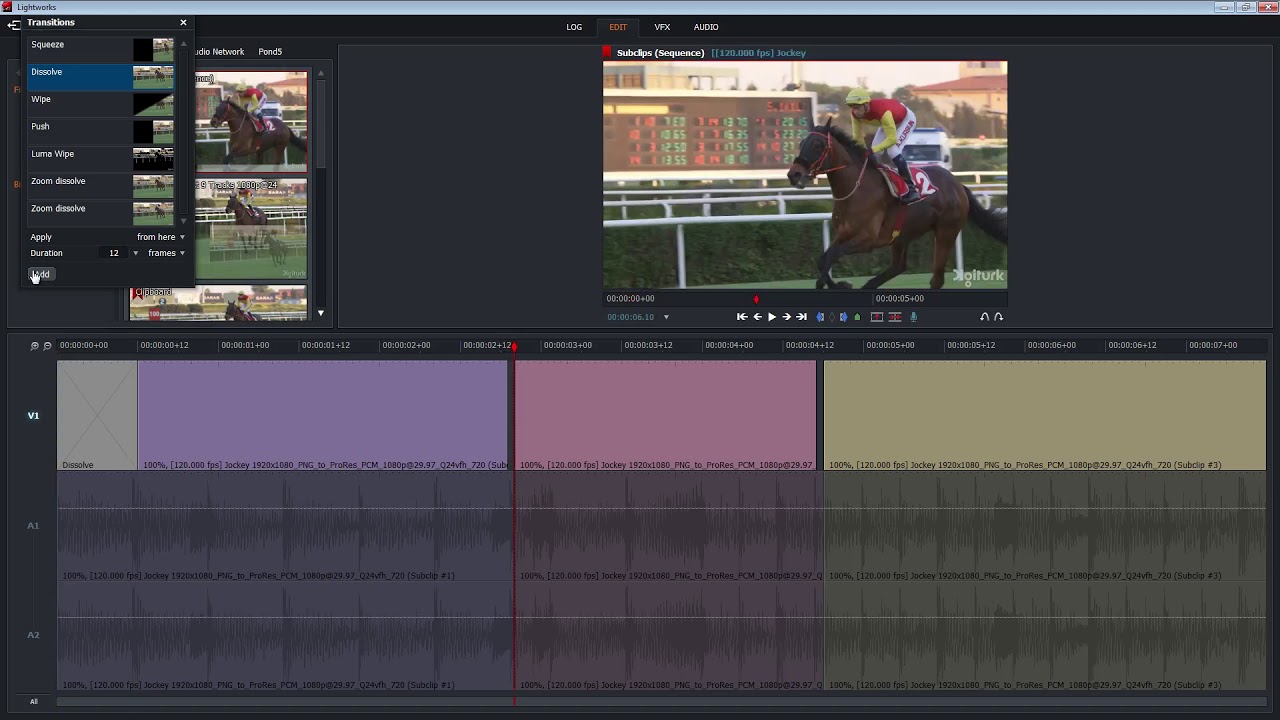Select the Luma Wipe transition
The height and width of the screenshot is (720, 1280).
click(102, 158)
